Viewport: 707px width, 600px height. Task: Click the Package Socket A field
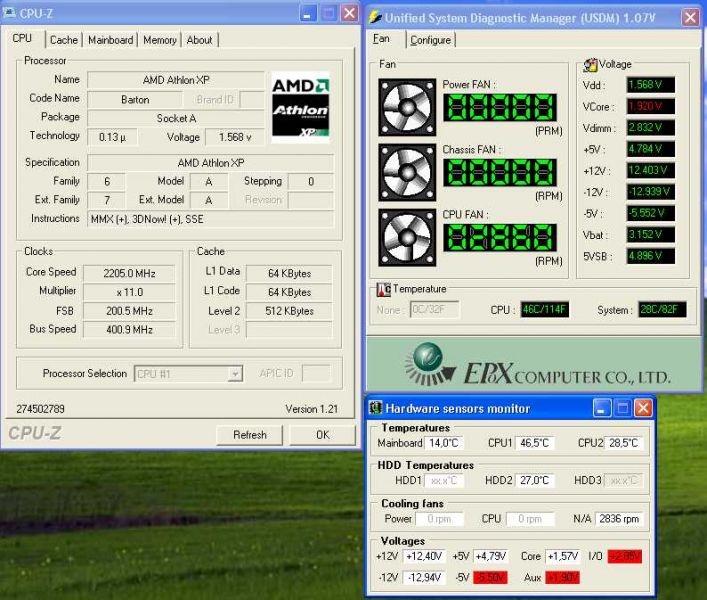[x=176, y=119]
